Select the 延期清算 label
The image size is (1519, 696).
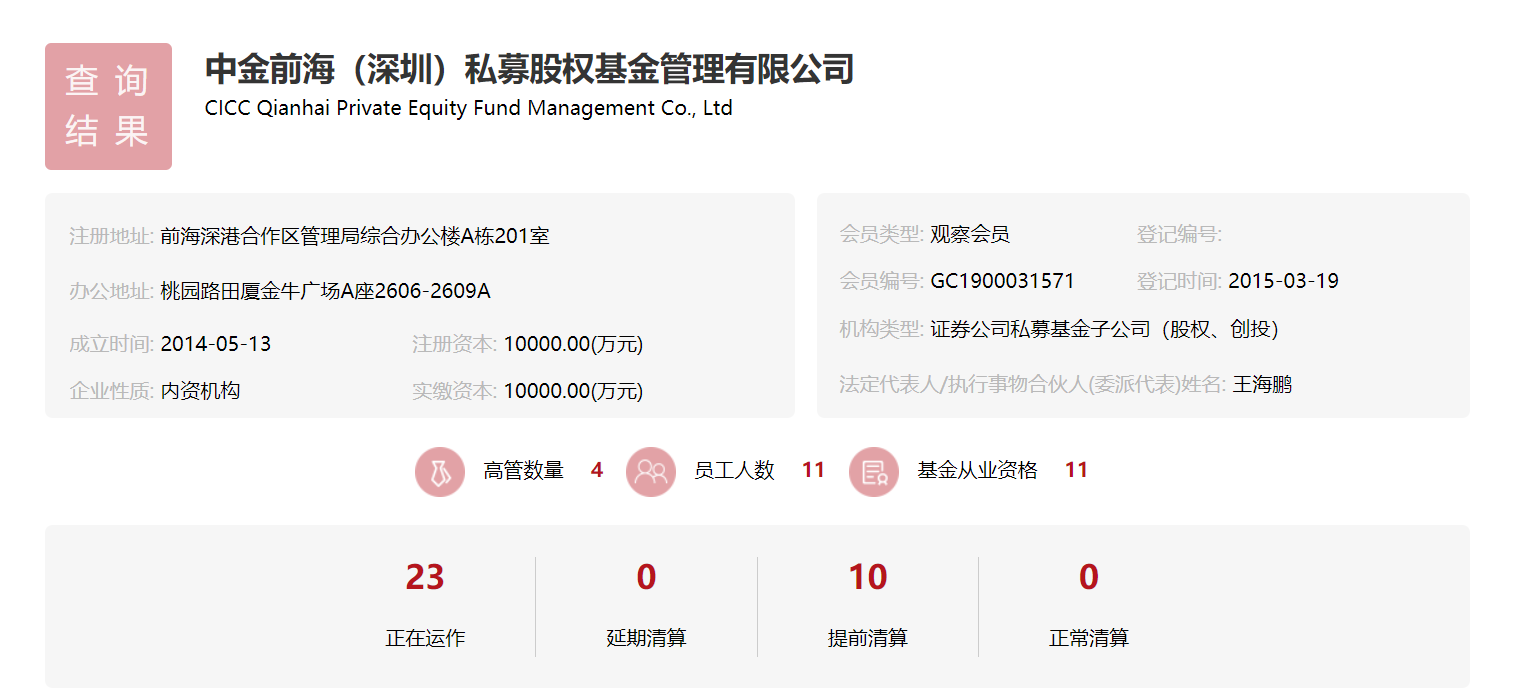coord(646,638)
